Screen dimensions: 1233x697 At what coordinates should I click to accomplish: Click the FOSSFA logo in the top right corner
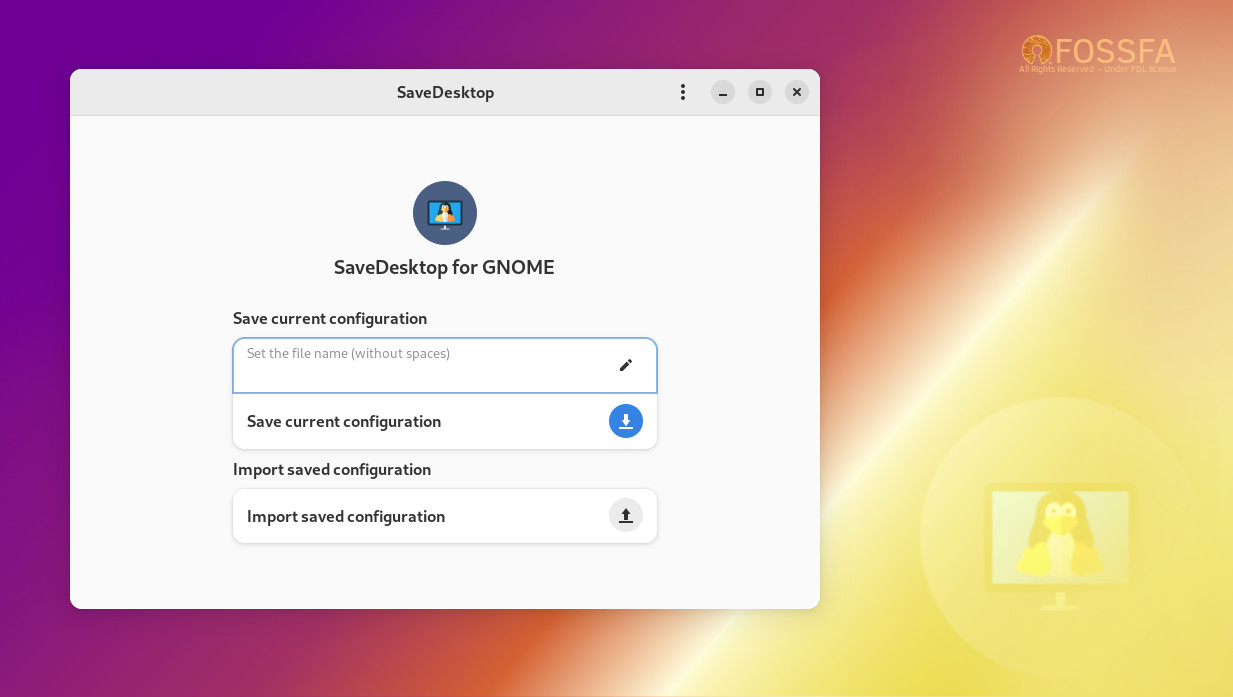pyautogui.click(x=1097, y=52)
